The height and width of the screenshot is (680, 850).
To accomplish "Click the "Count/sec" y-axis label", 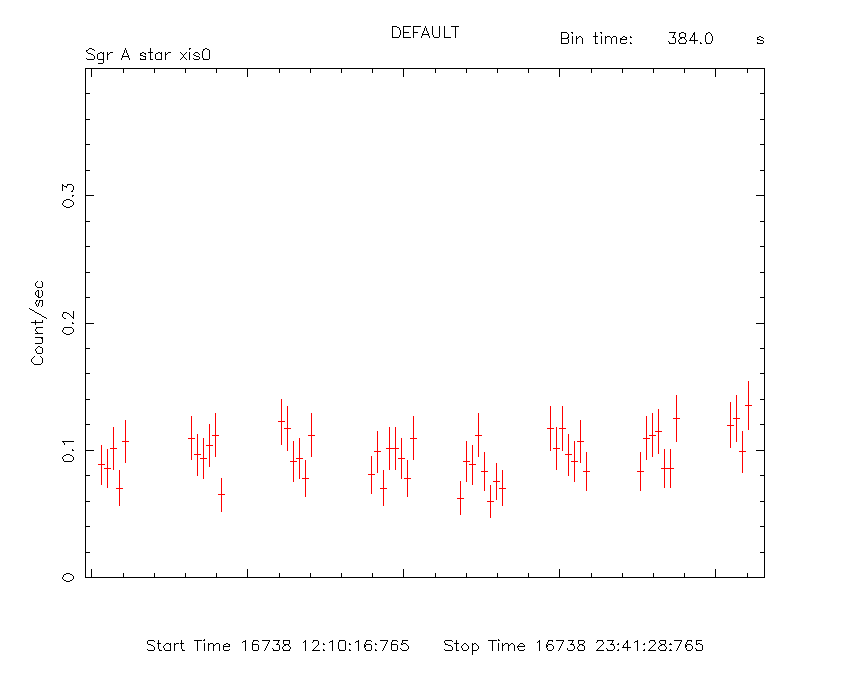I will 37,323.
